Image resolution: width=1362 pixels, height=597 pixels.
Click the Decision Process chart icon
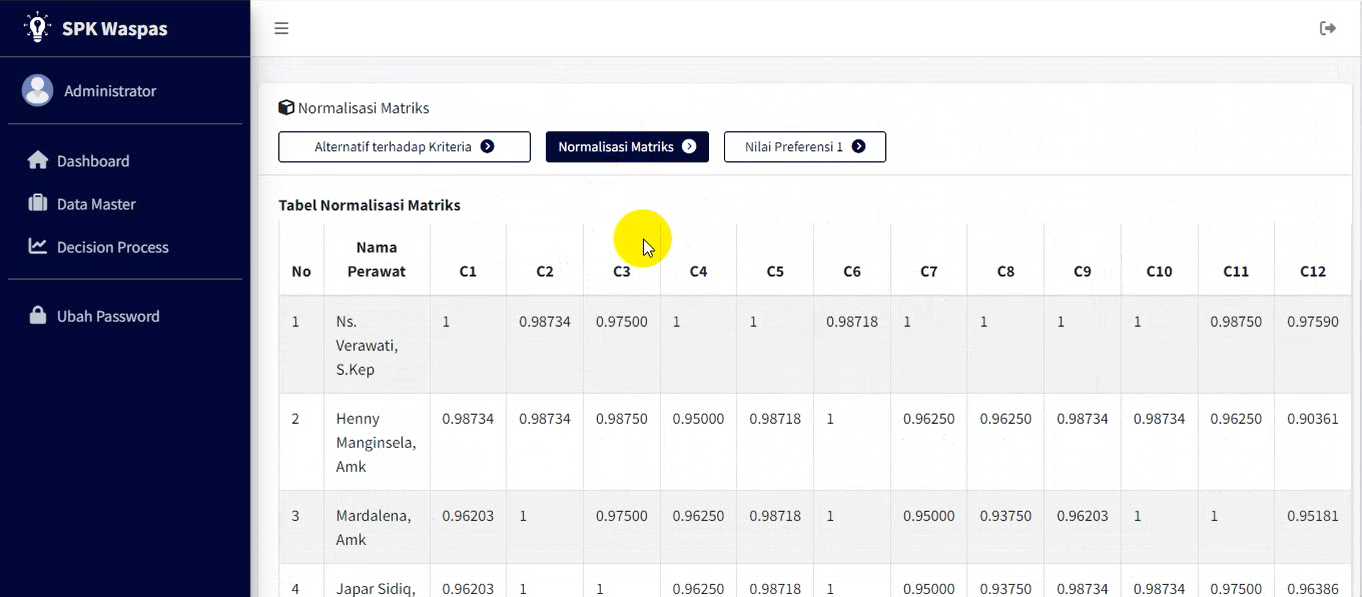pyautogui.click(x=38, y=246)
